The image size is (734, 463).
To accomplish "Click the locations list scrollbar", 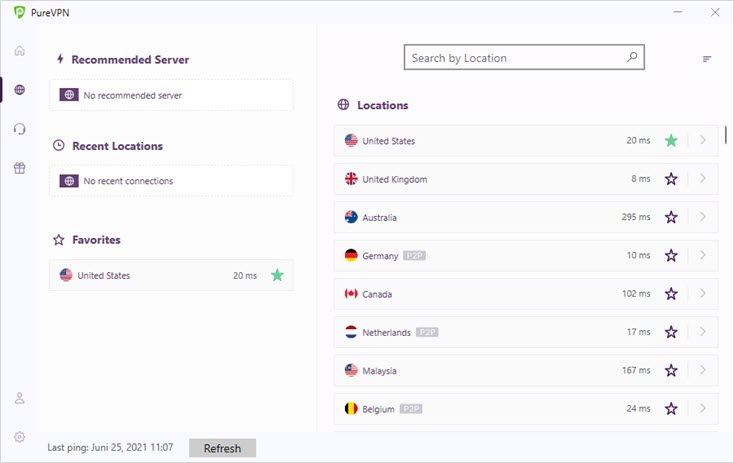I will tap(726, 135).
